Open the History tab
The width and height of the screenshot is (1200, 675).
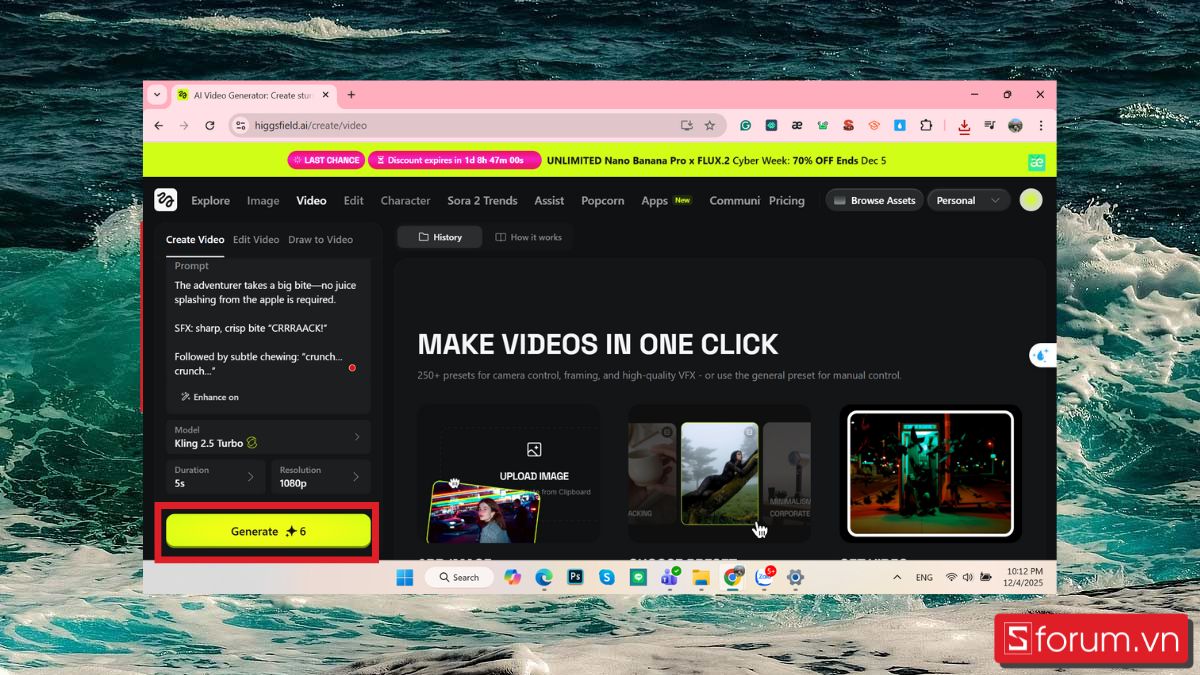point(440,237)
